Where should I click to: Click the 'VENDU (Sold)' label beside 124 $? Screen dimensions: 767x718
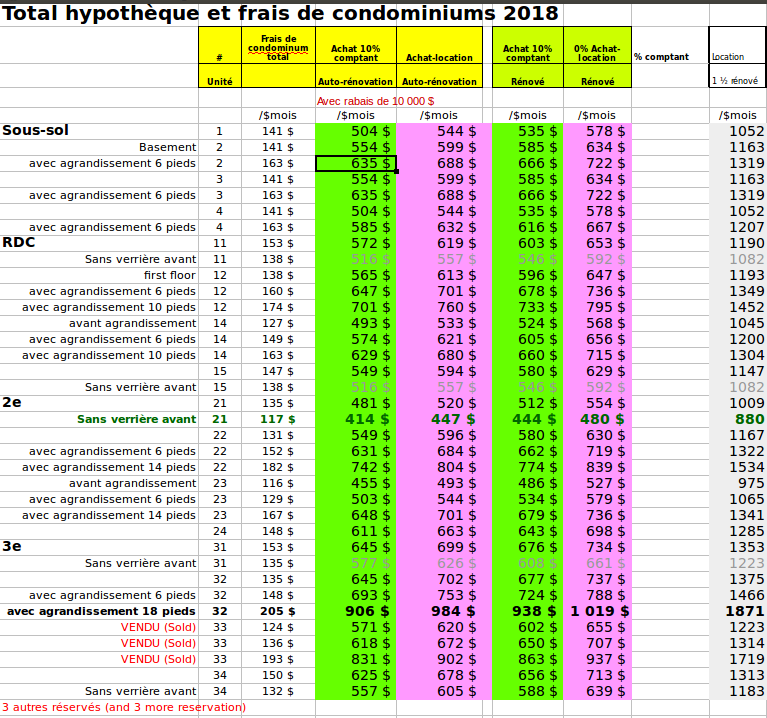(158, 627)
